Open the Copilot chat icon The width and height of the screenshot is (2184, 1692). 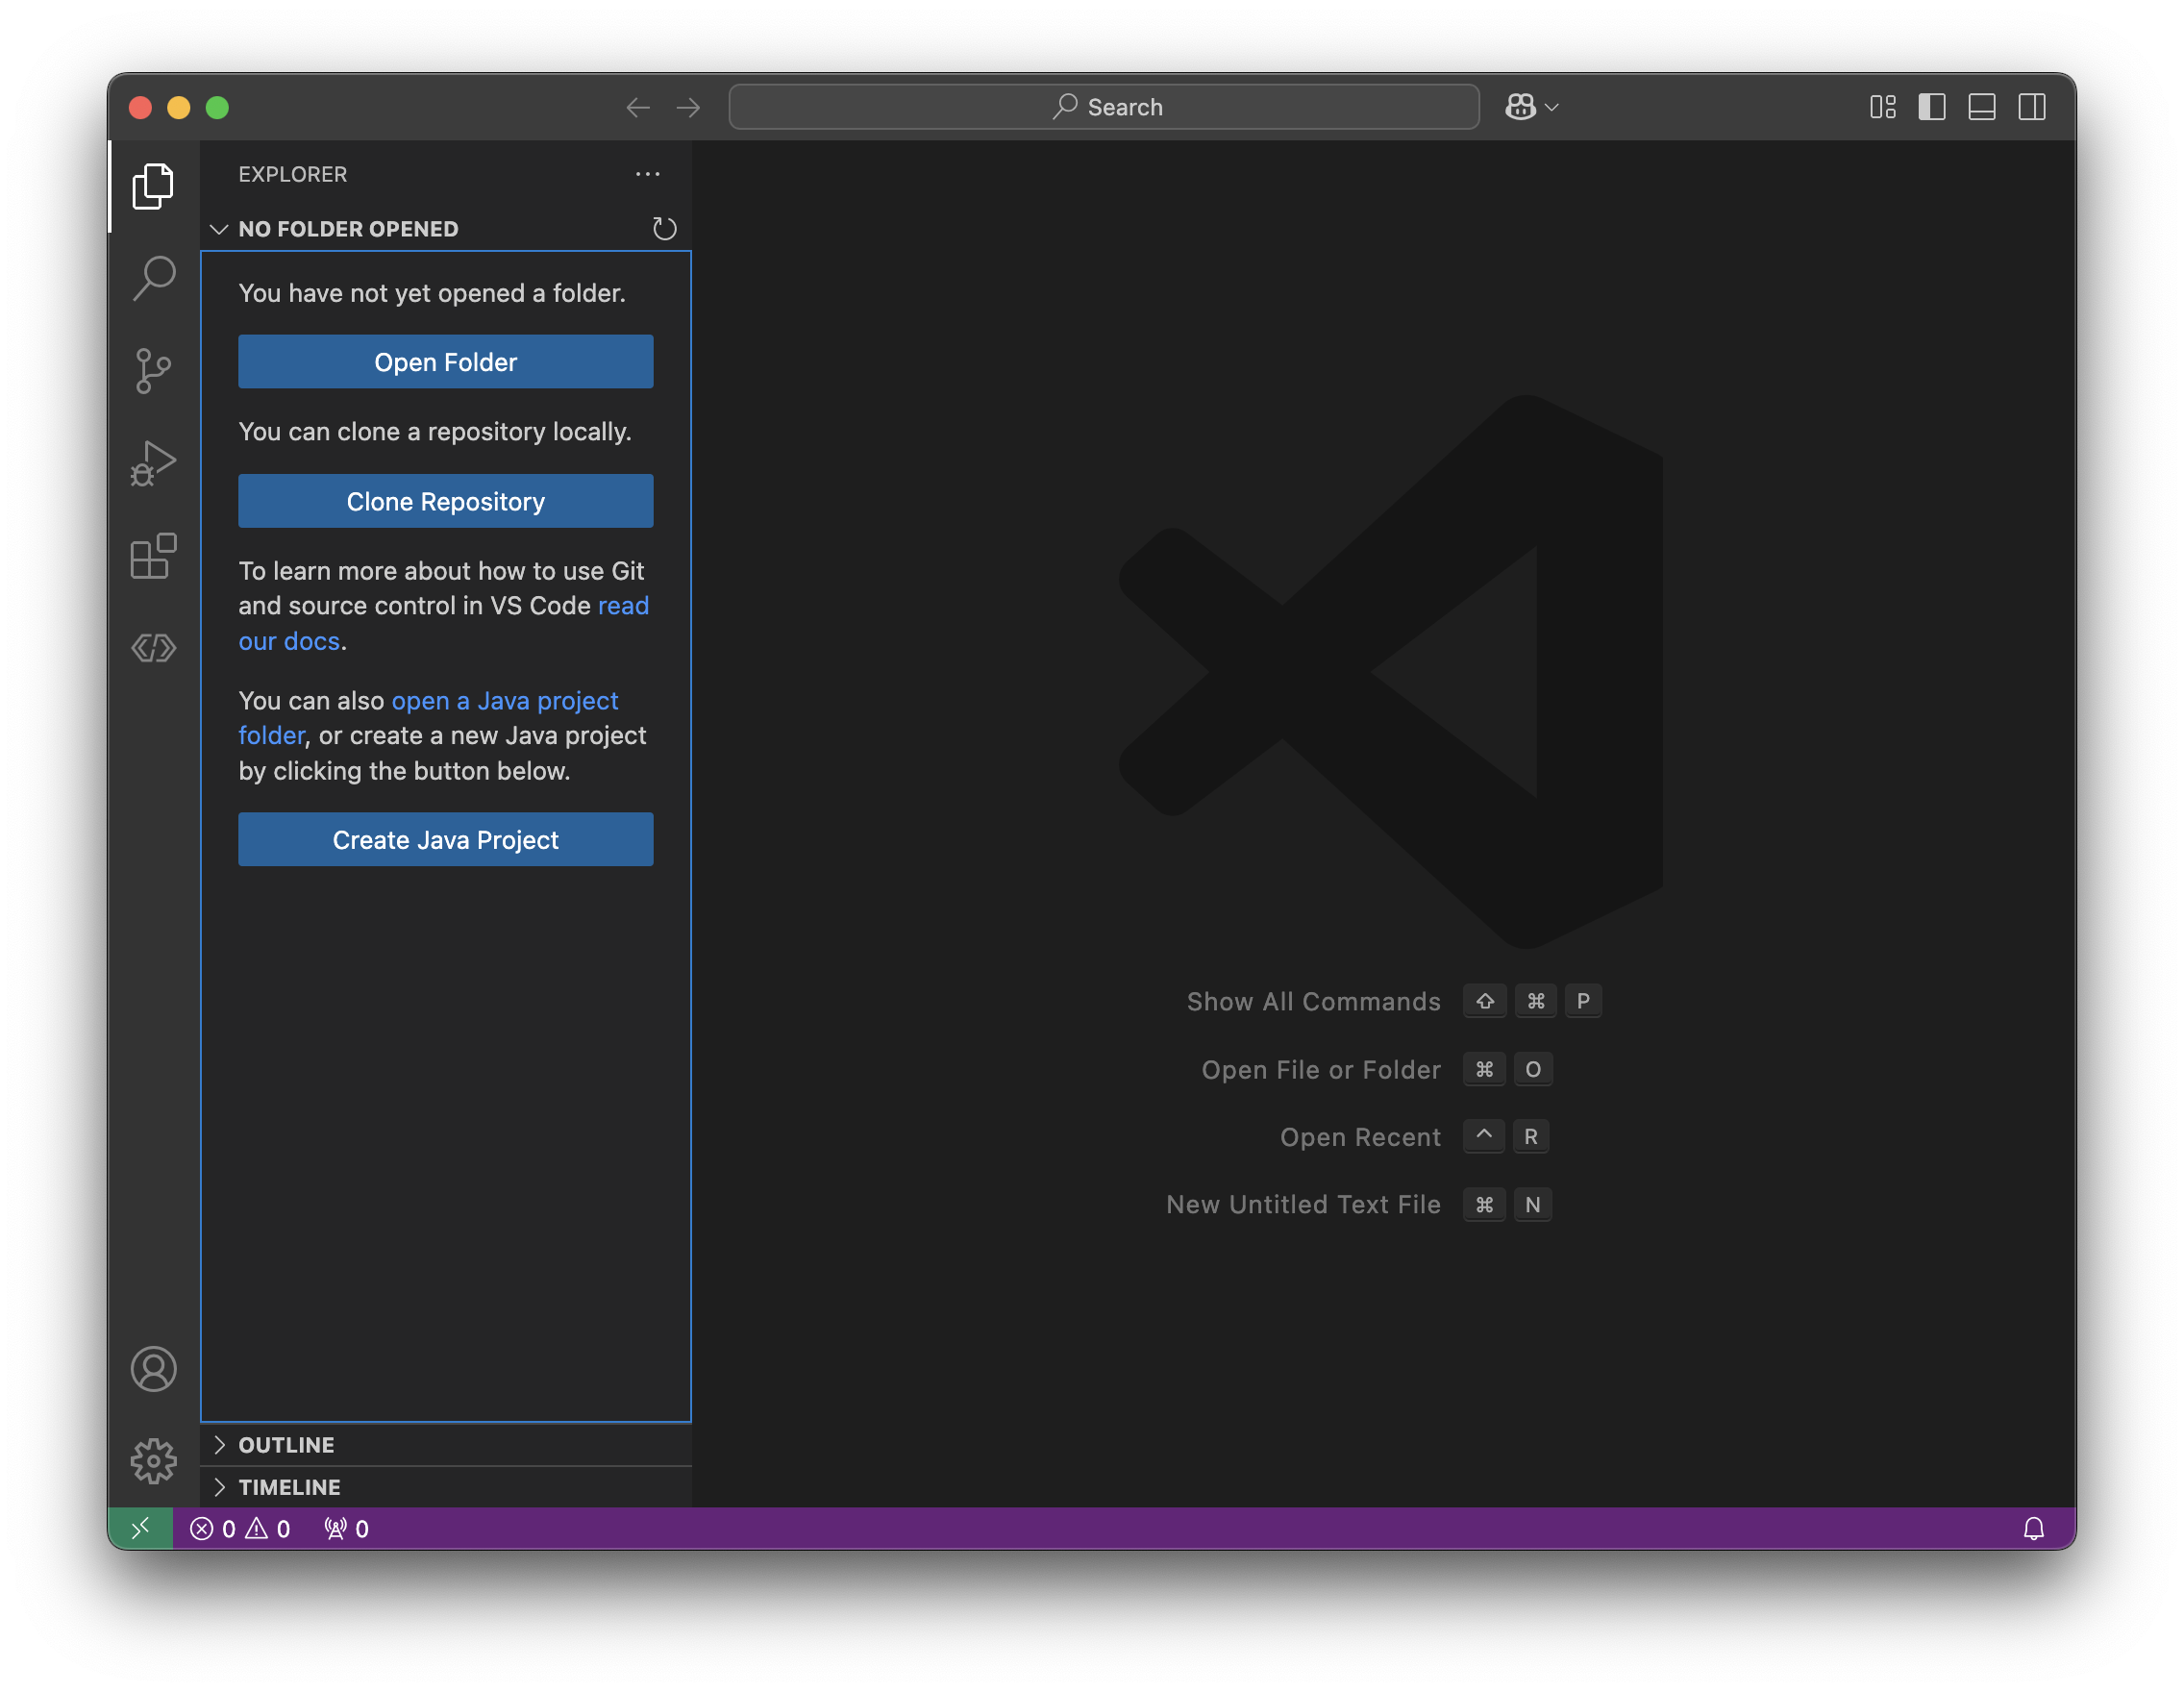1520,107
